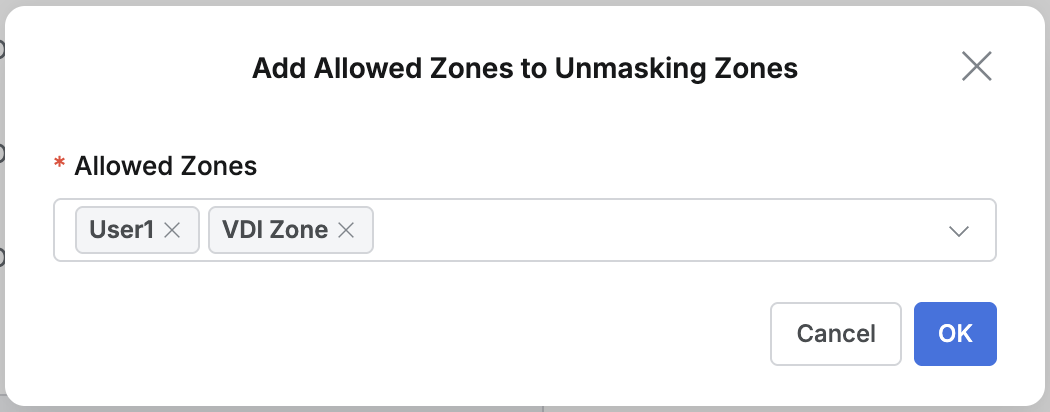The height and width of the screenshot is (412, 1050).
Task: Select the User1 tag label
Action: click(x=122, y=230)
